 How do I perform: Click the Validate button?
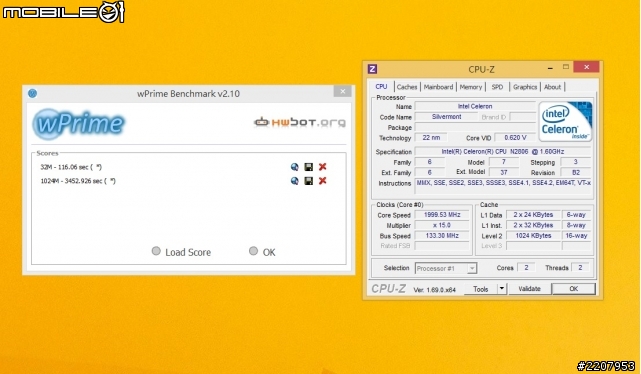click(529, 289)
